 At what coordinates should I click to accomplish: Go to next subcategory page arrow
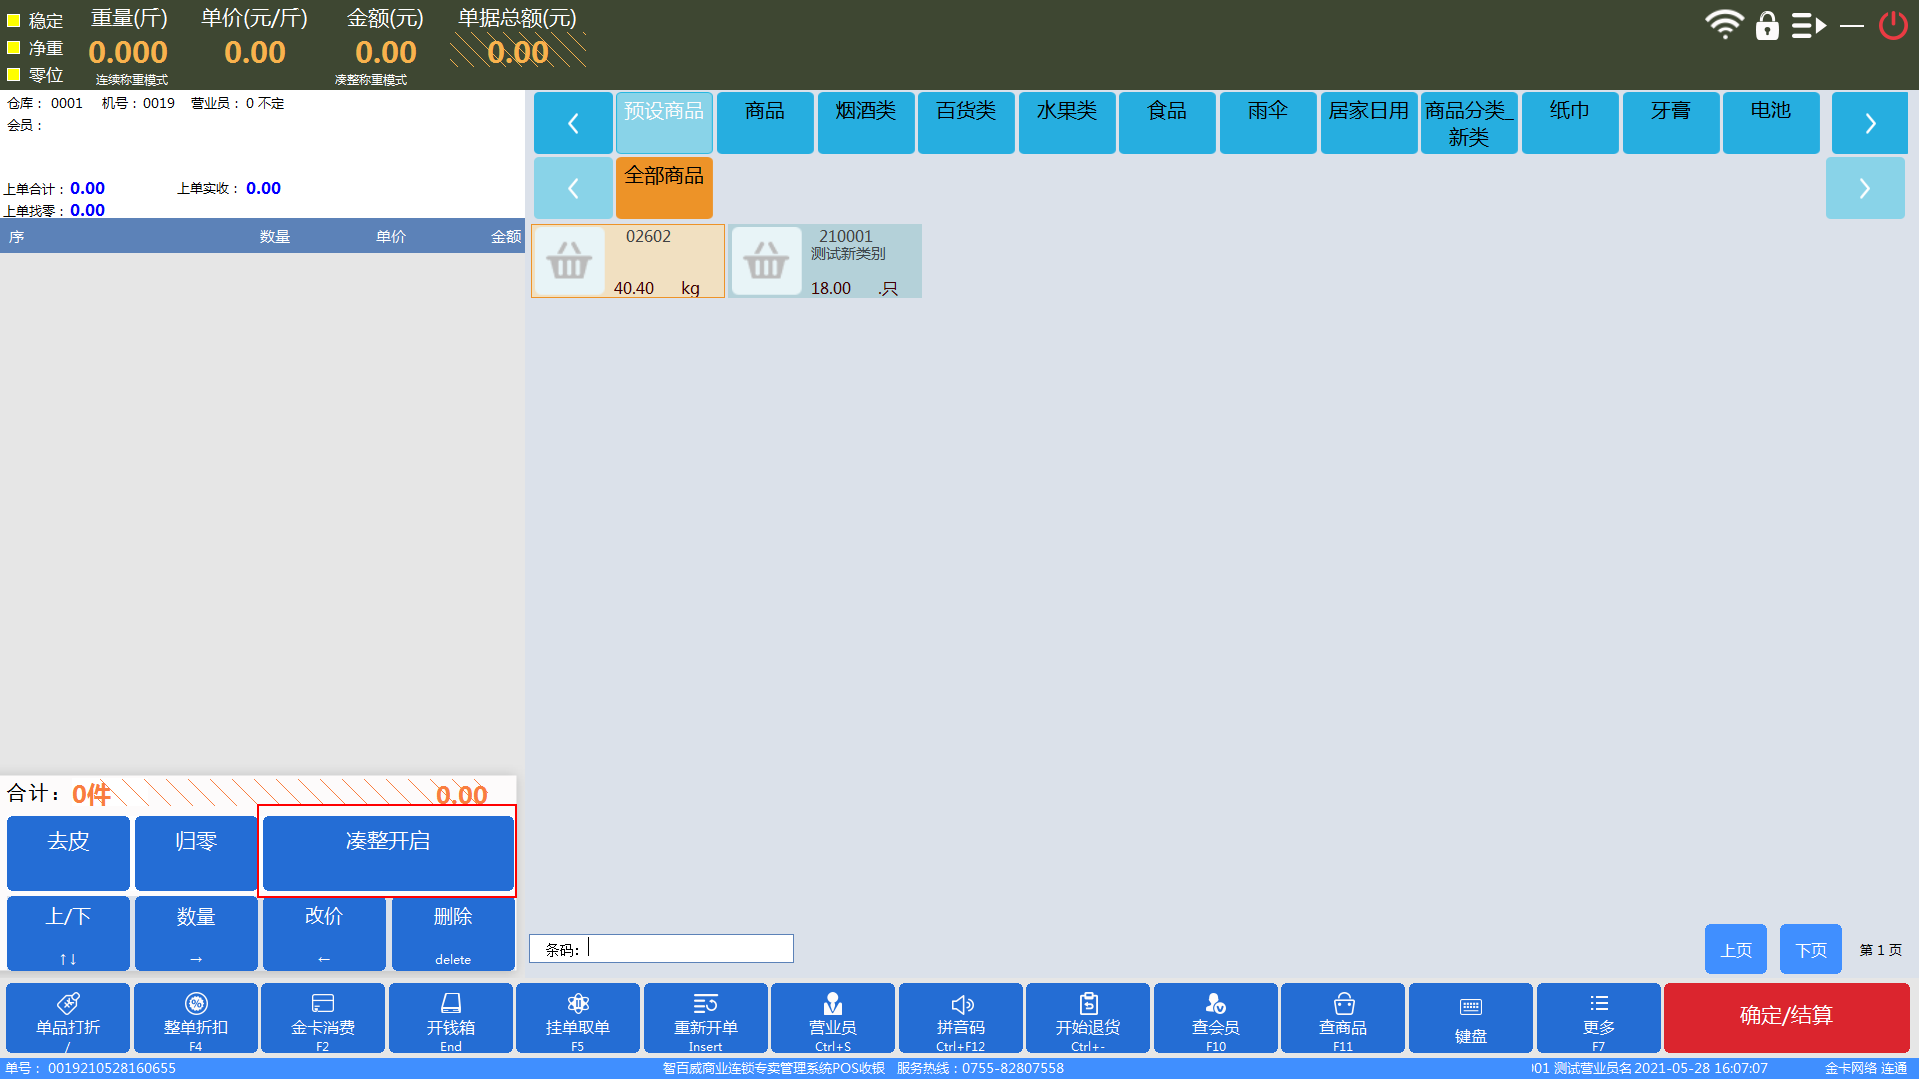[x=1865, y=188]
